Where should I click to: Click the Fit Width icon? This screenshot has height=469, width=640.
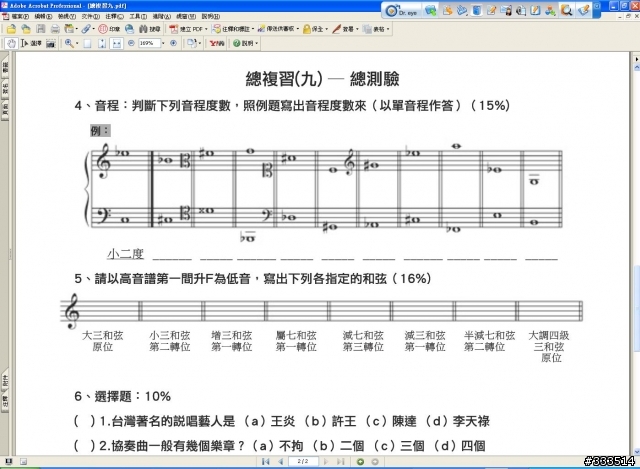[x=117, y=43]
